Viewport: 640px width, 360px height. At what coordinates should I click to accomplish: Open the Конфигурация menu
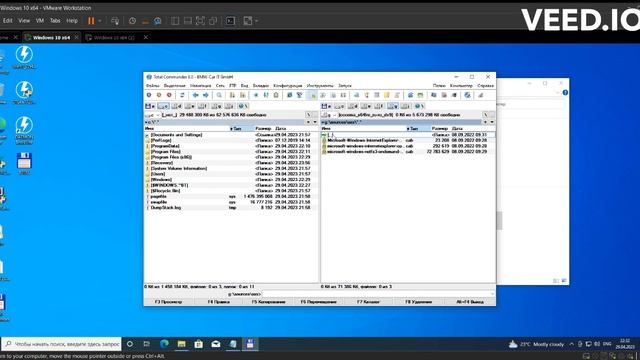288,86
